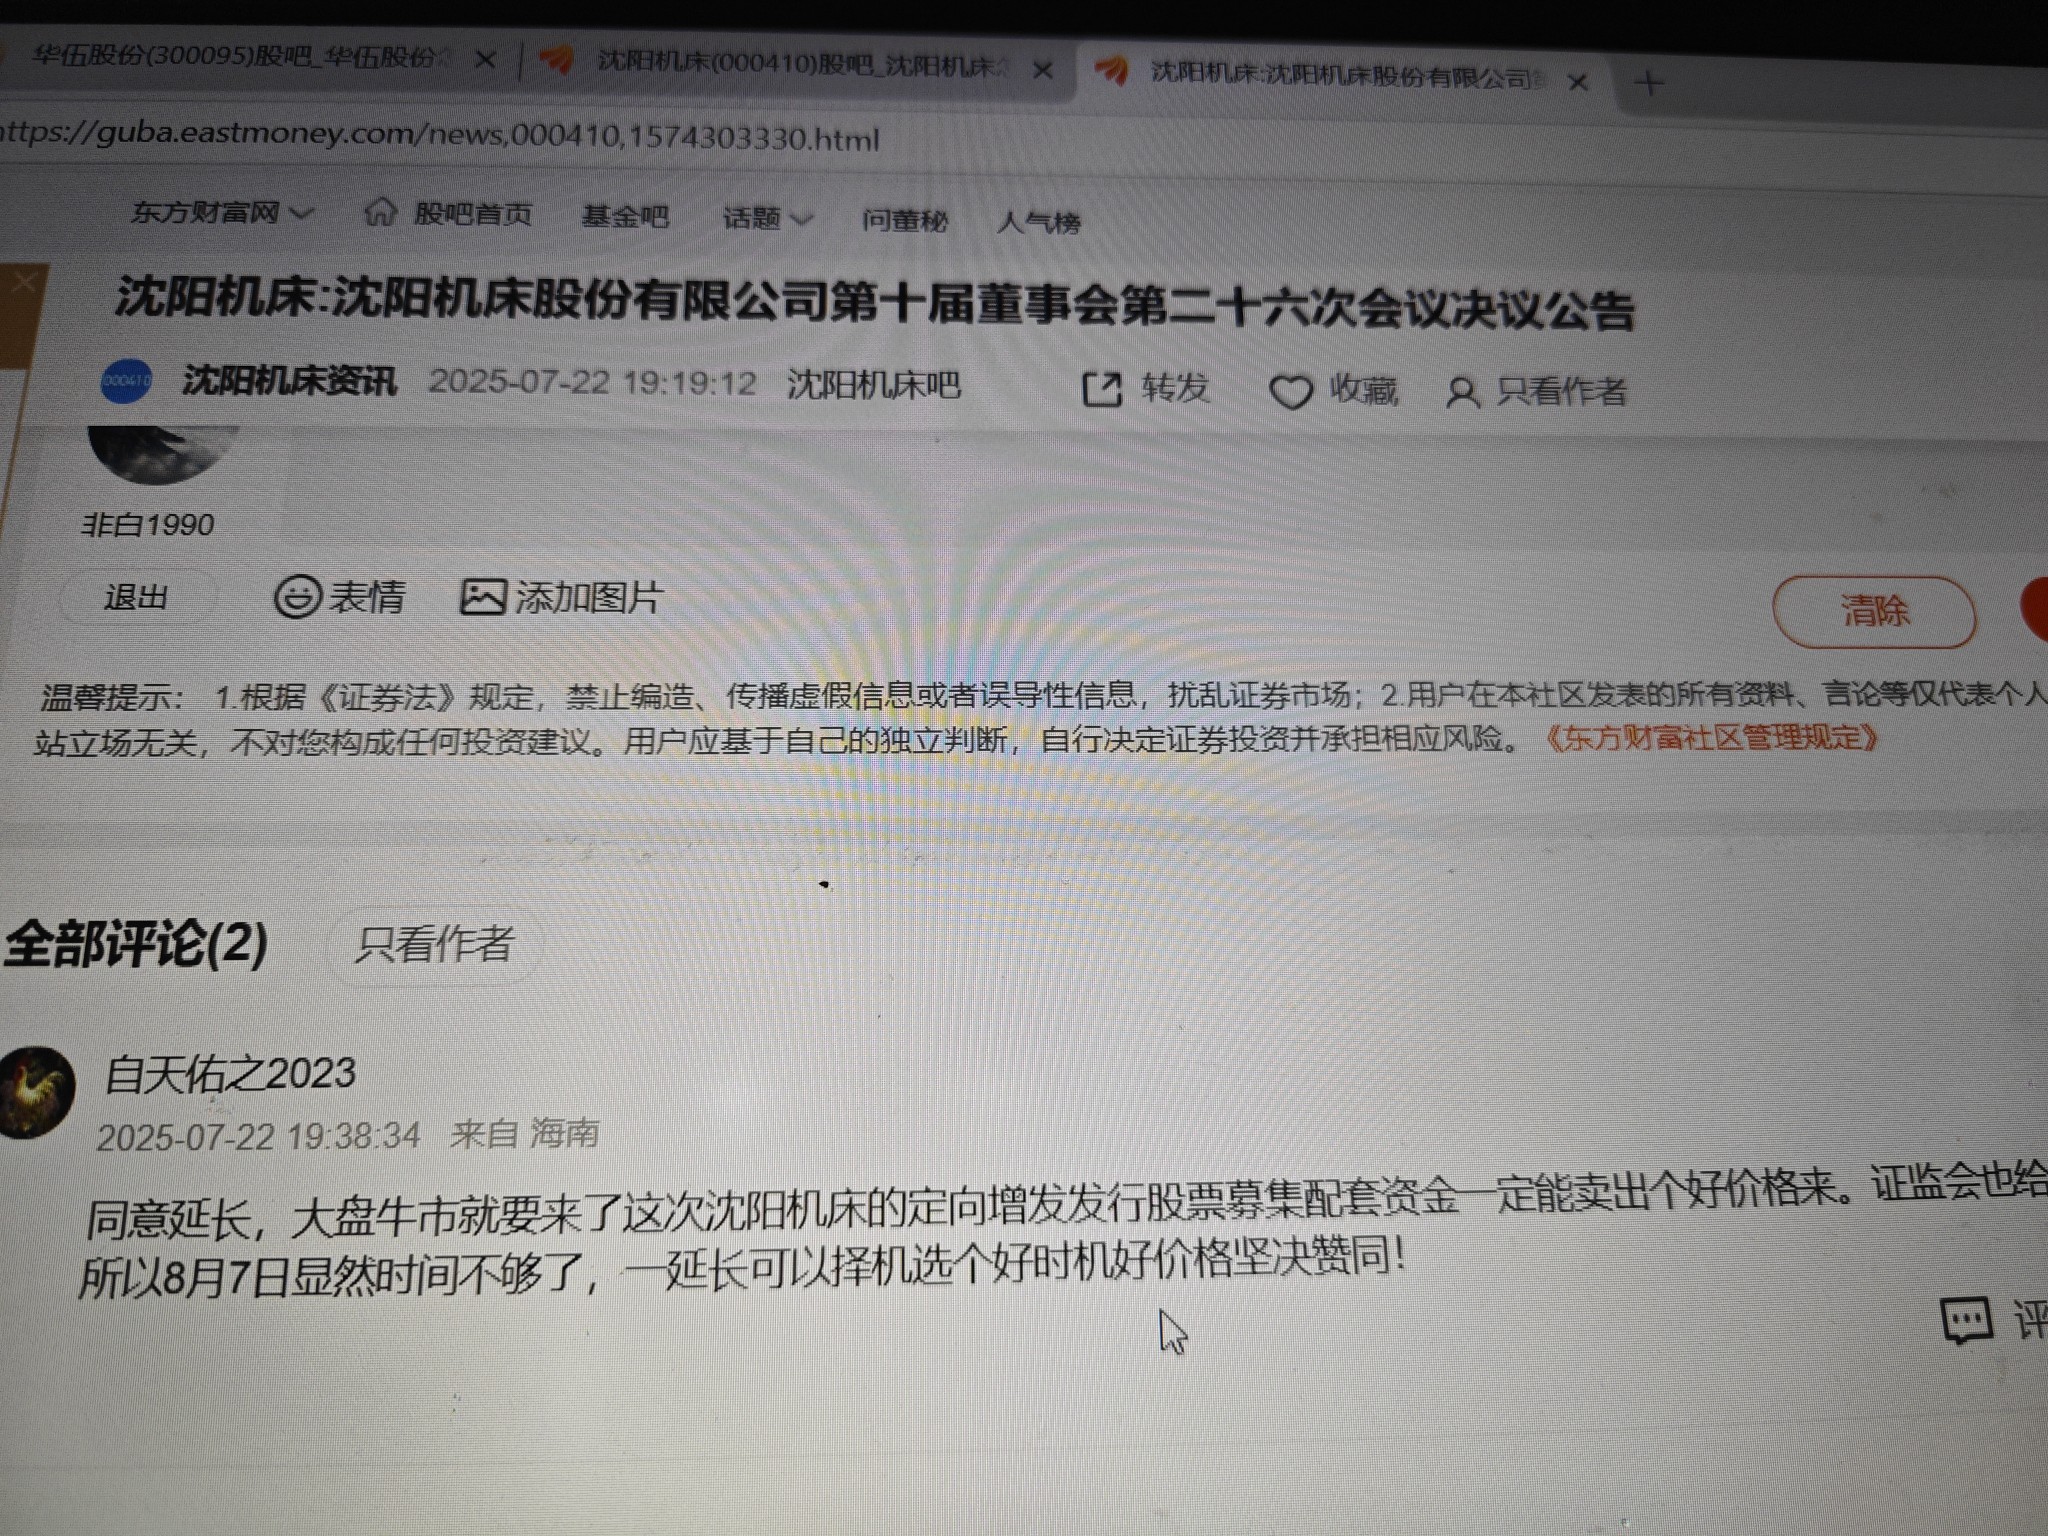Open the 自天佑之2023 commenter profile
This screenshot has height=1536, width=2048.
[231, 1074]
